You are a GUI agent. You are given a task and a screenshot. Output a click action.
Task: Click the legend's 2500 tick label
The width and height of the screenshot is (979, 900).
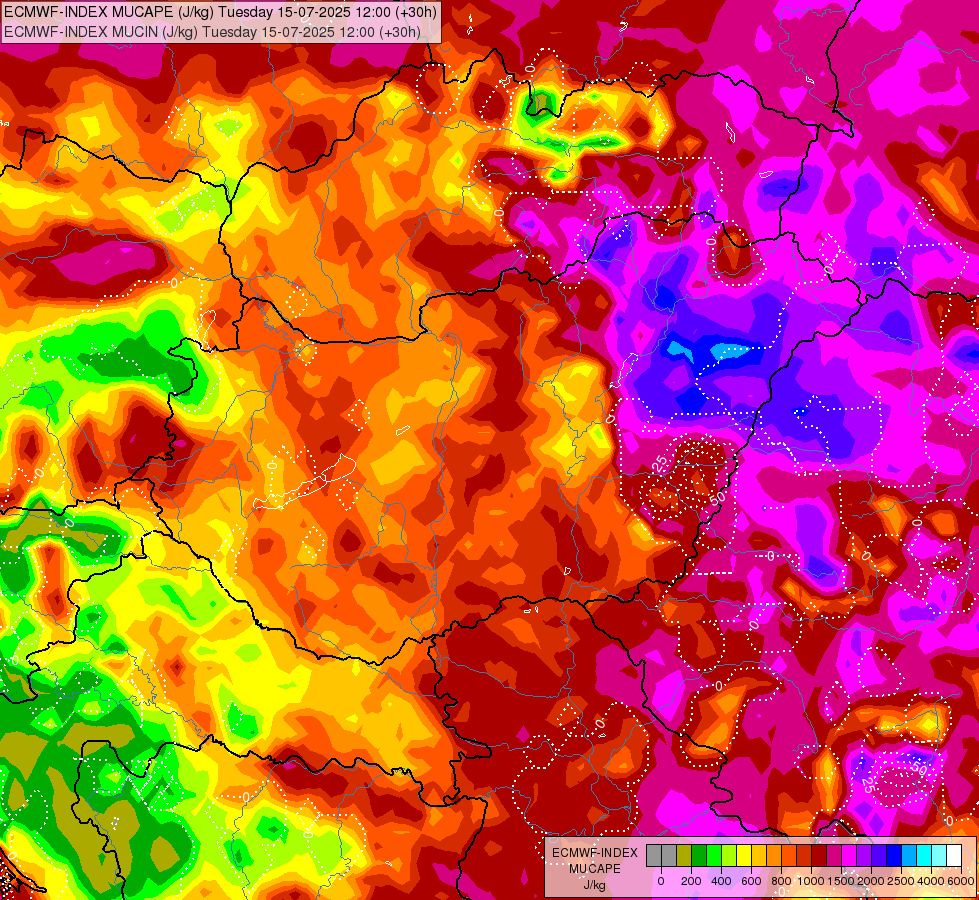click(901, 881)
